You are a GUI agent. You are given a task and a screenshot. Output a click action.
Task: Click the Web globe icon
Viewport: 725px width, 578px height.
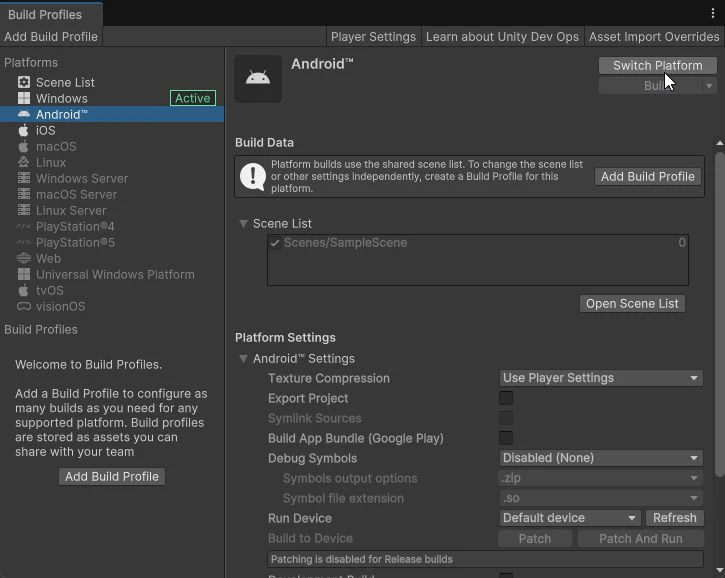(24, 258)
